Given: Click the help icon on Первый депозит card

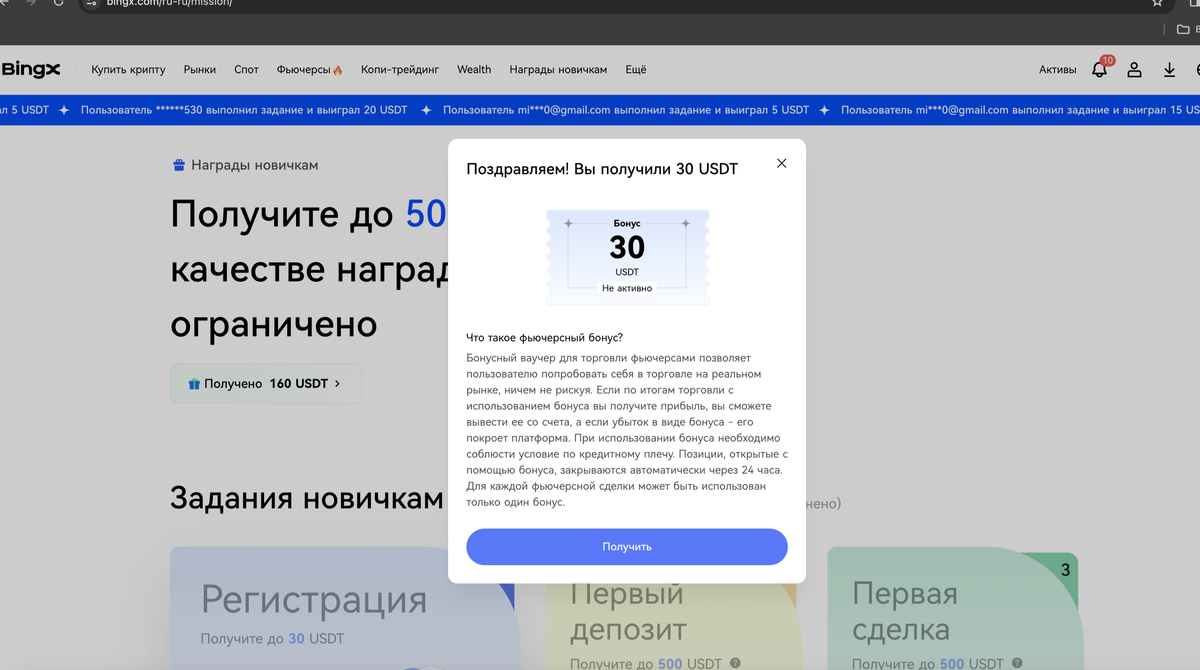Looking at the screenshot, I should tap(735, 663).
